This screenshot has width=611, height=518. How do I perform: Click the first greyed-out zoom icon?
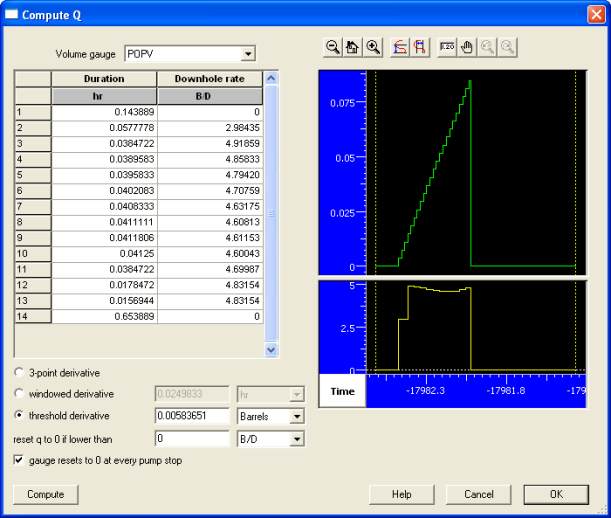487,47
